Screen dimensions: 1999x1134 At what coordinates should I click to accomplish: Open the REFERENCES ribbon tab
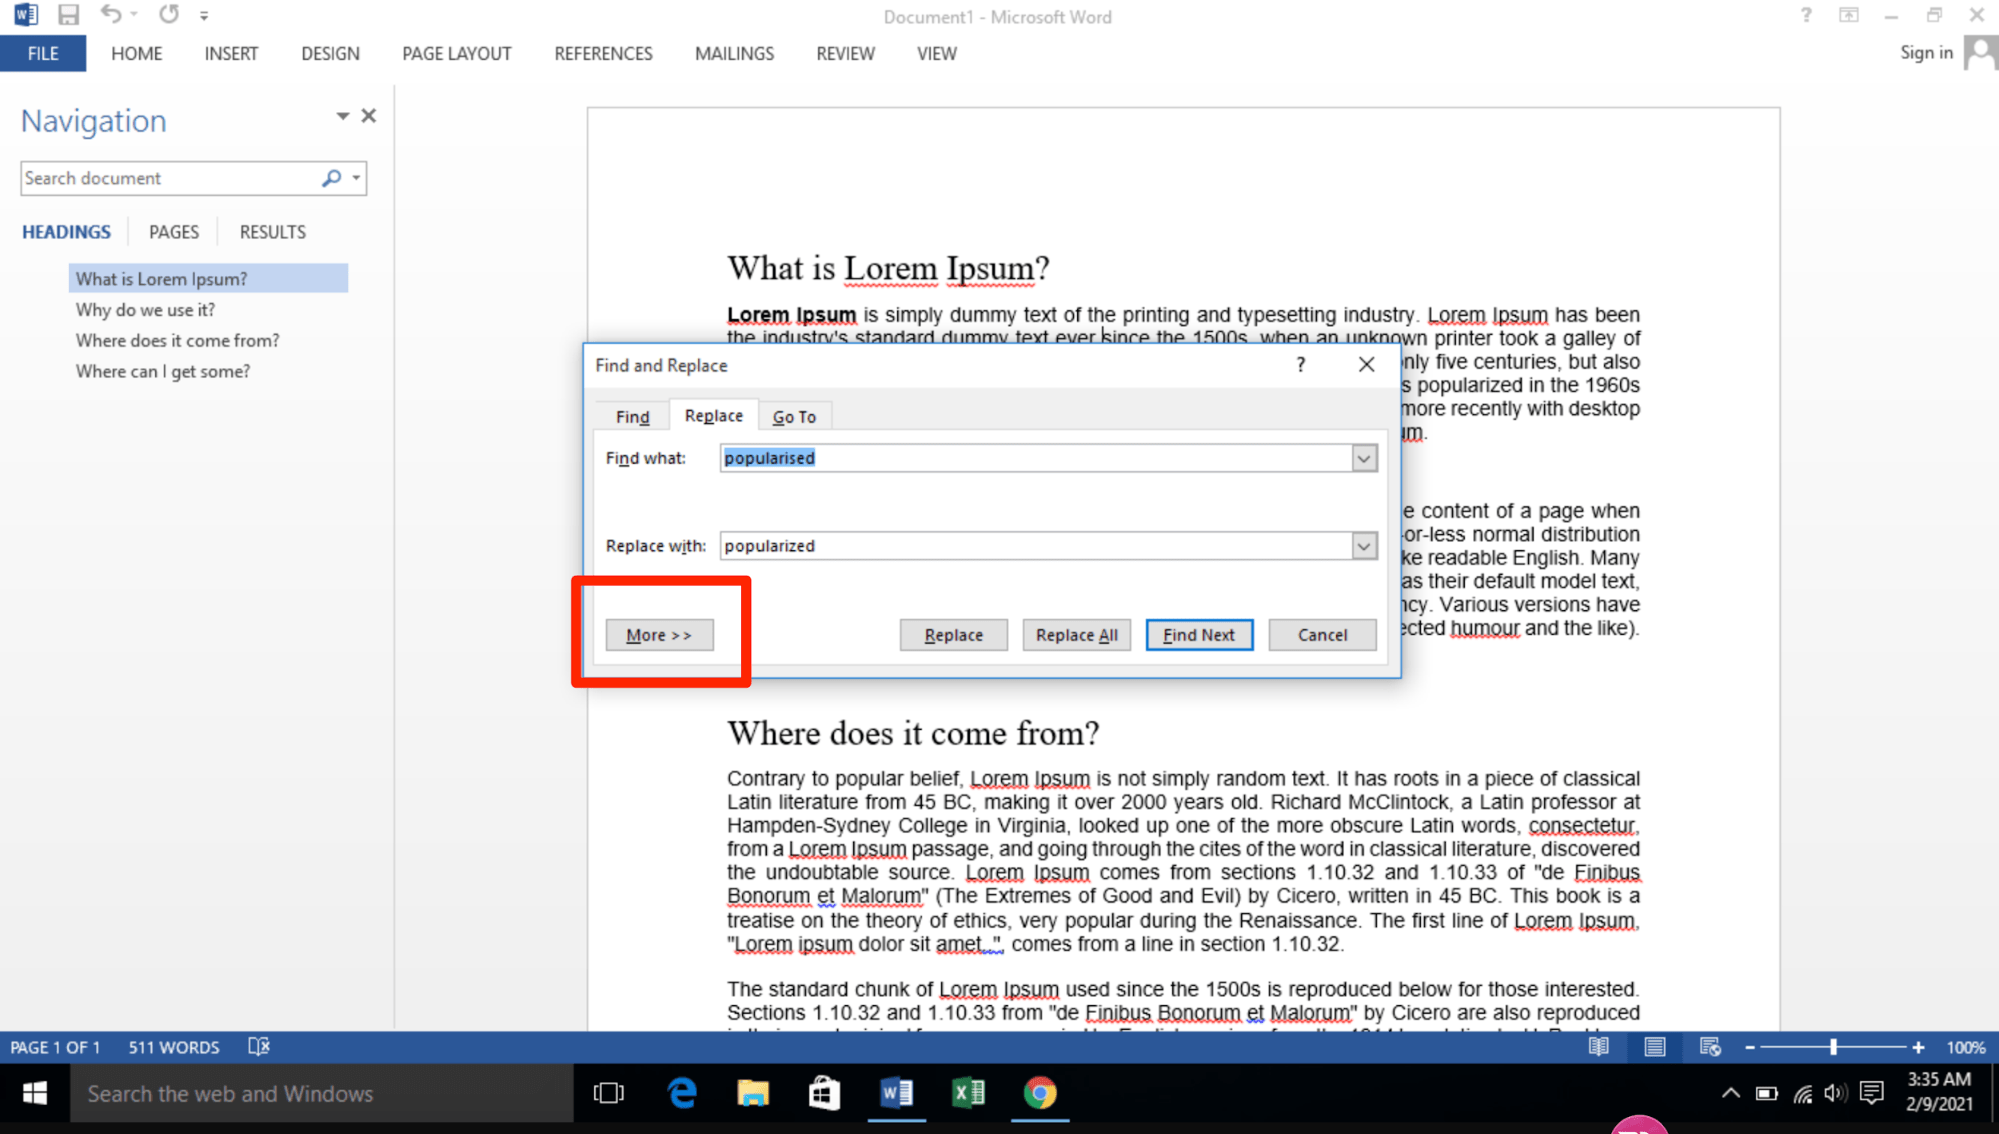click(601, 54)
